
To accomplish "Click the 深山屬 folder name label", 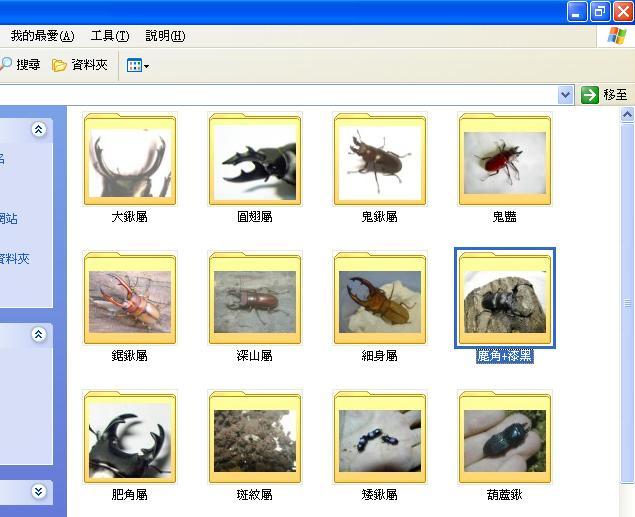I will [x=255, y=356].
